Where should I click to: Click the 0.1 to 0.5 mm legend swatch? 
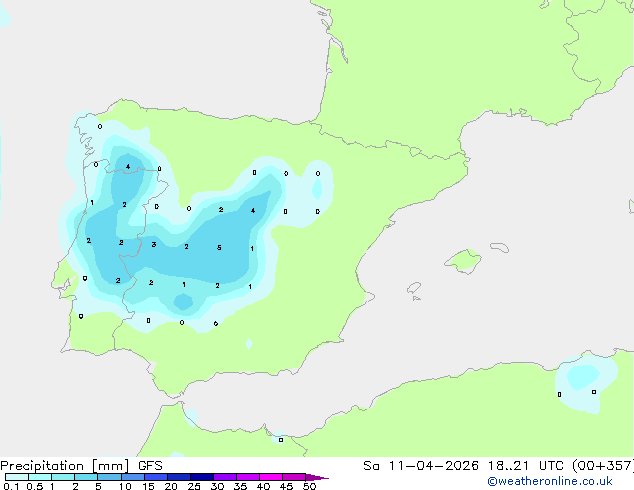click(17, 477)
